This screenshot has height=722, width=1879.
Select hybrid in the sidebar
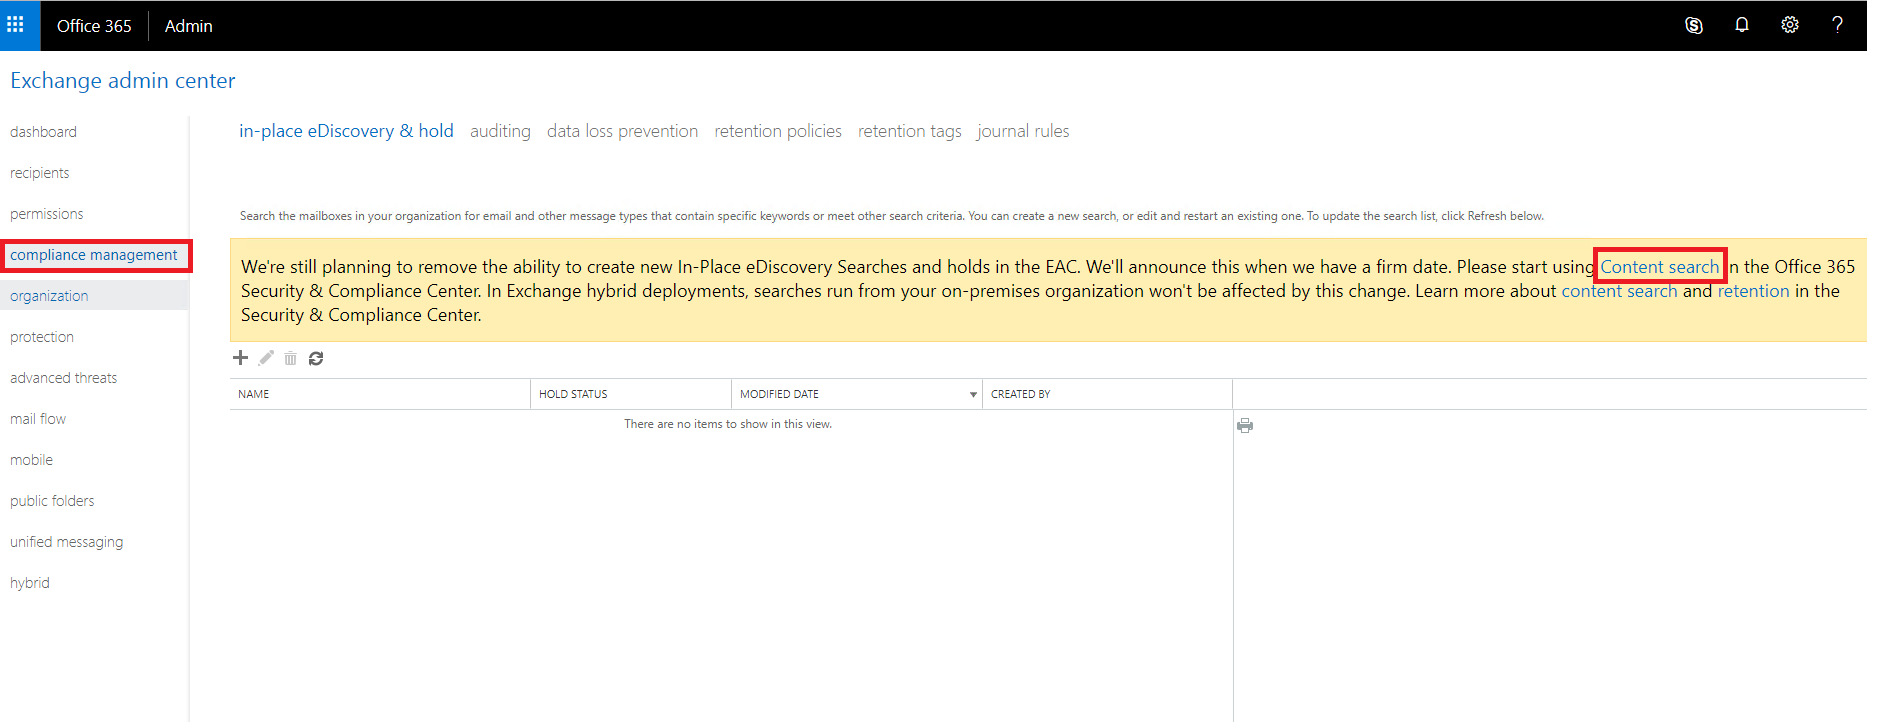30,583
